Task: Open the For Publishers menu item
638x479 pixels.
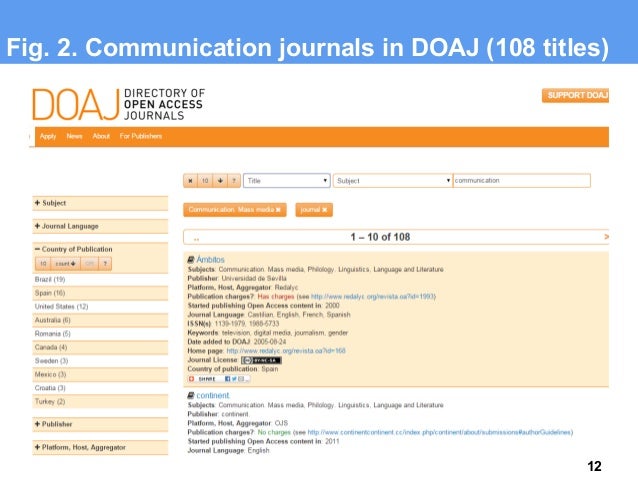Action: tap(141, 136)
